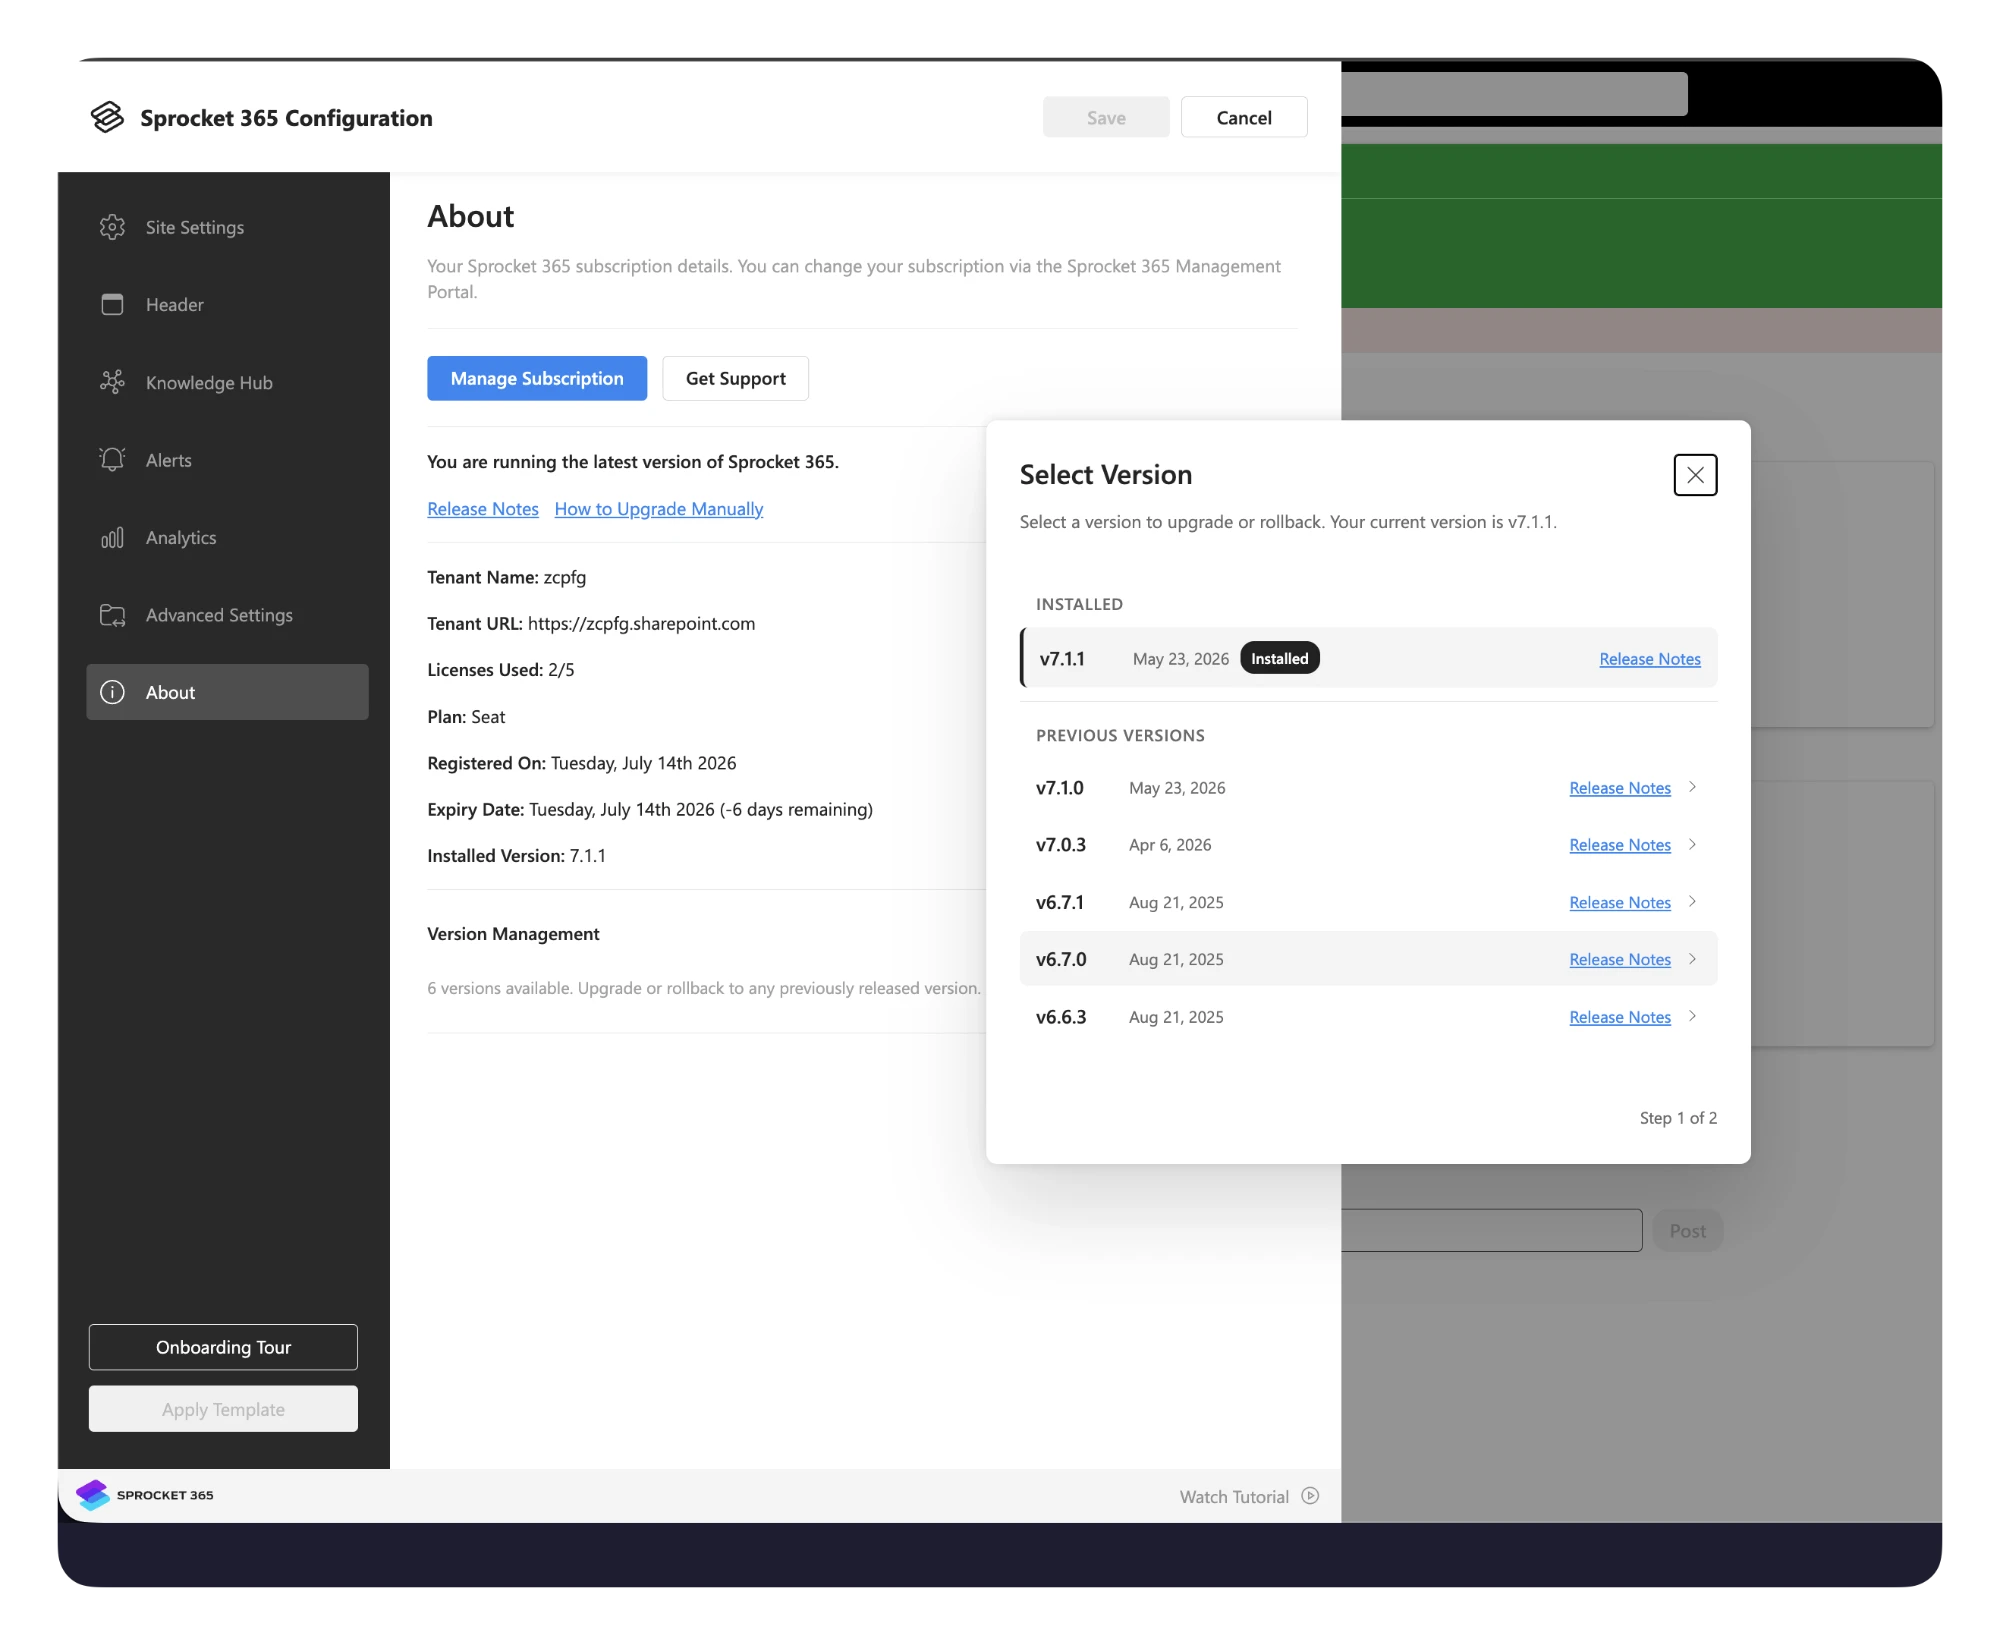Click the 'Tenant URL' value text

[x=641, y=623]
